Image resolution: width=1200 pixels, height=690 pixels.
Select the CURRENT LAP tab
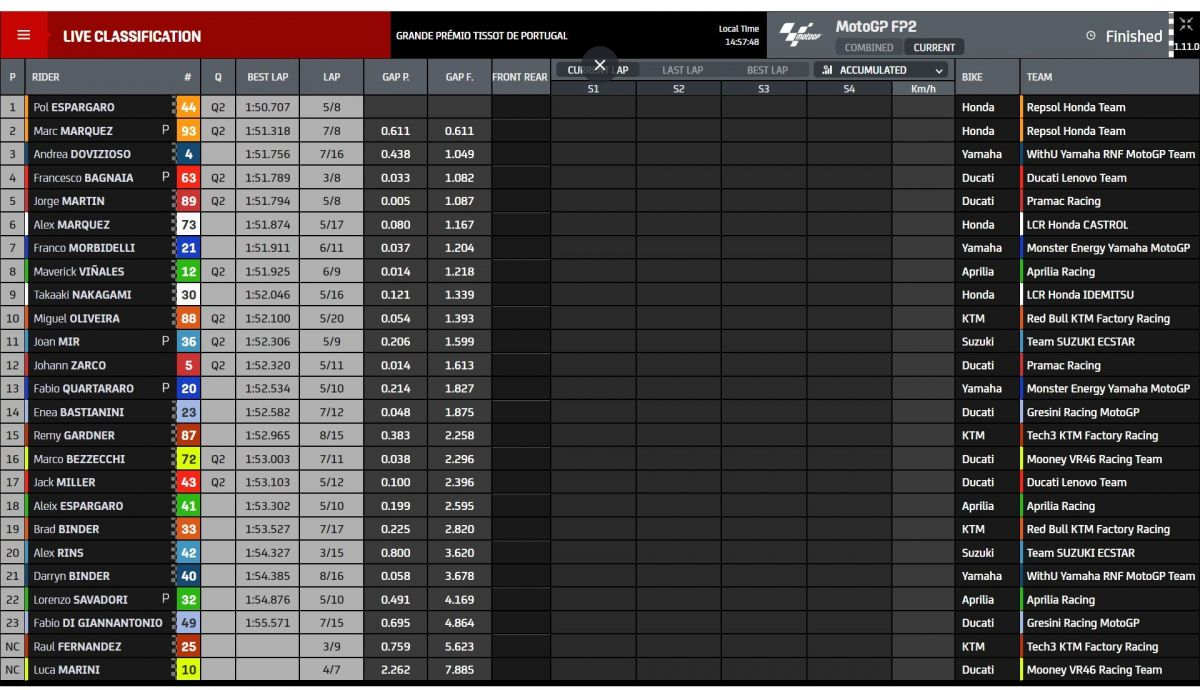(x=597, y=70)
